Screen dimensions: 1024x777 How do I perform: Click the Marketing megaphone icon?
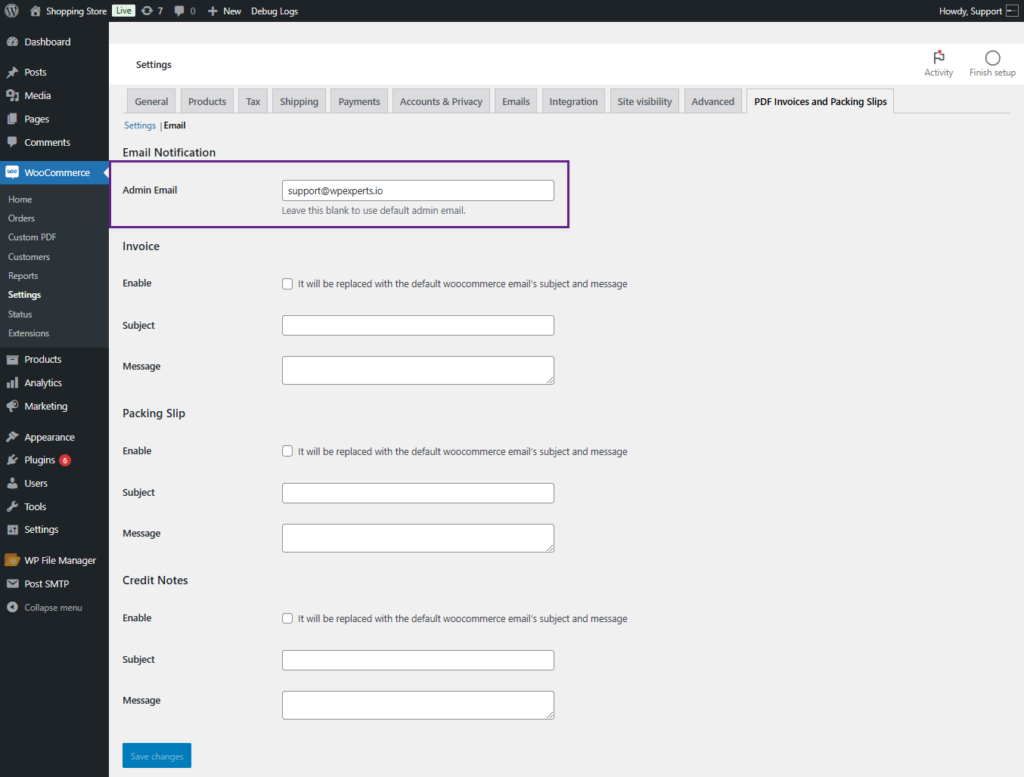12,406
